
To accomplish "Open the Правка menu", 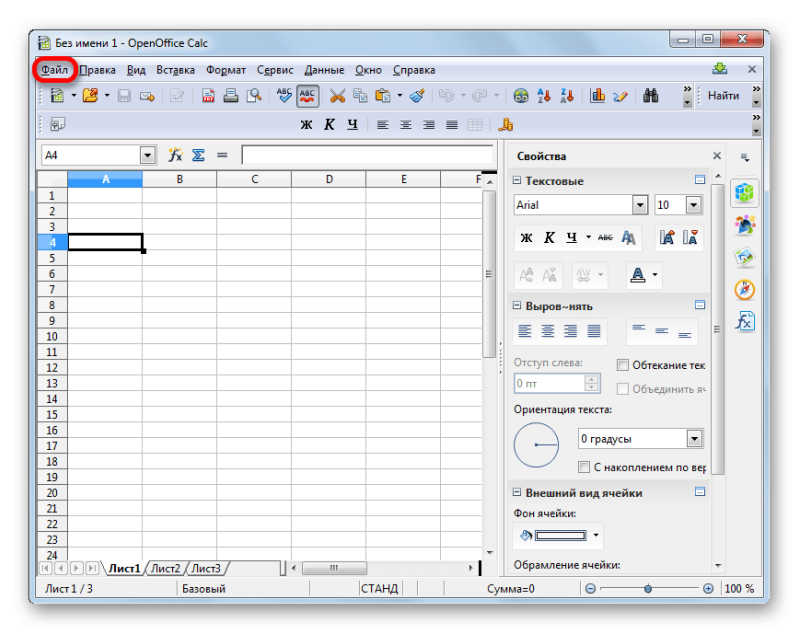I will tap(97, 70).
